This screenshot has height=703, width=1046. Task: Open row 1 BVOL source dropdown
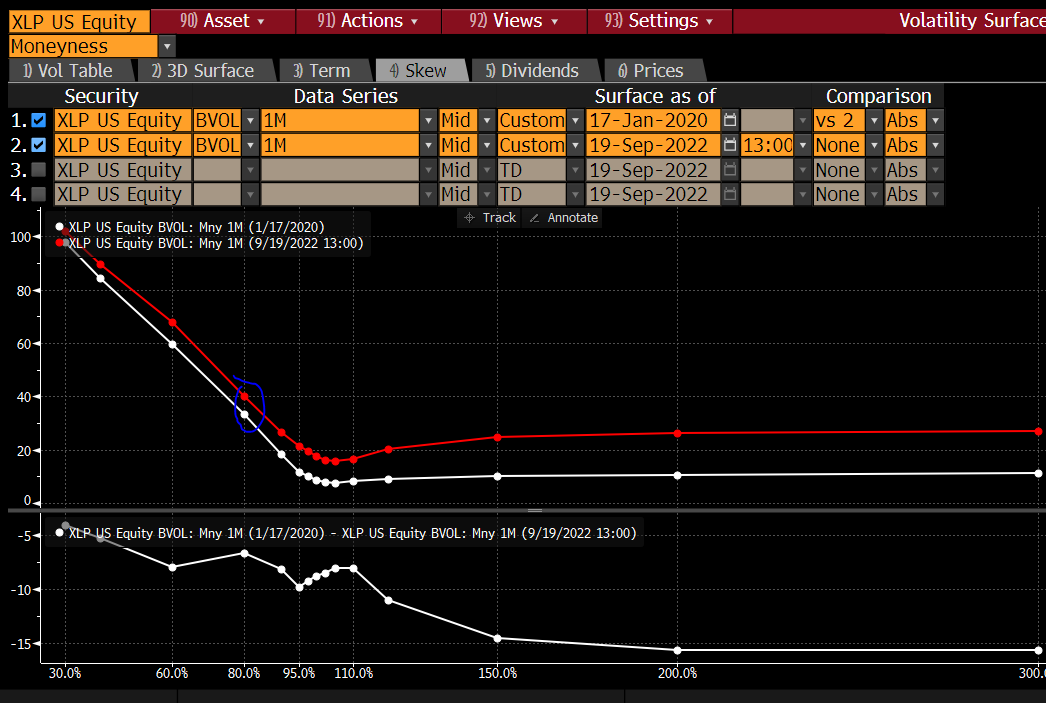tap(250, 121)
